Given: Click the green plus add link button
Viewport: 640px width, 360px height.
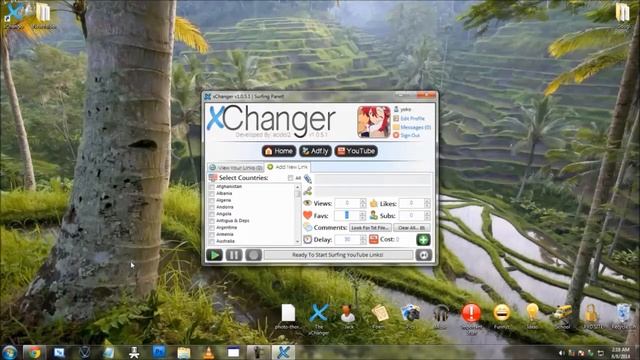Looking at the screenshot, I should coord(423,240).
